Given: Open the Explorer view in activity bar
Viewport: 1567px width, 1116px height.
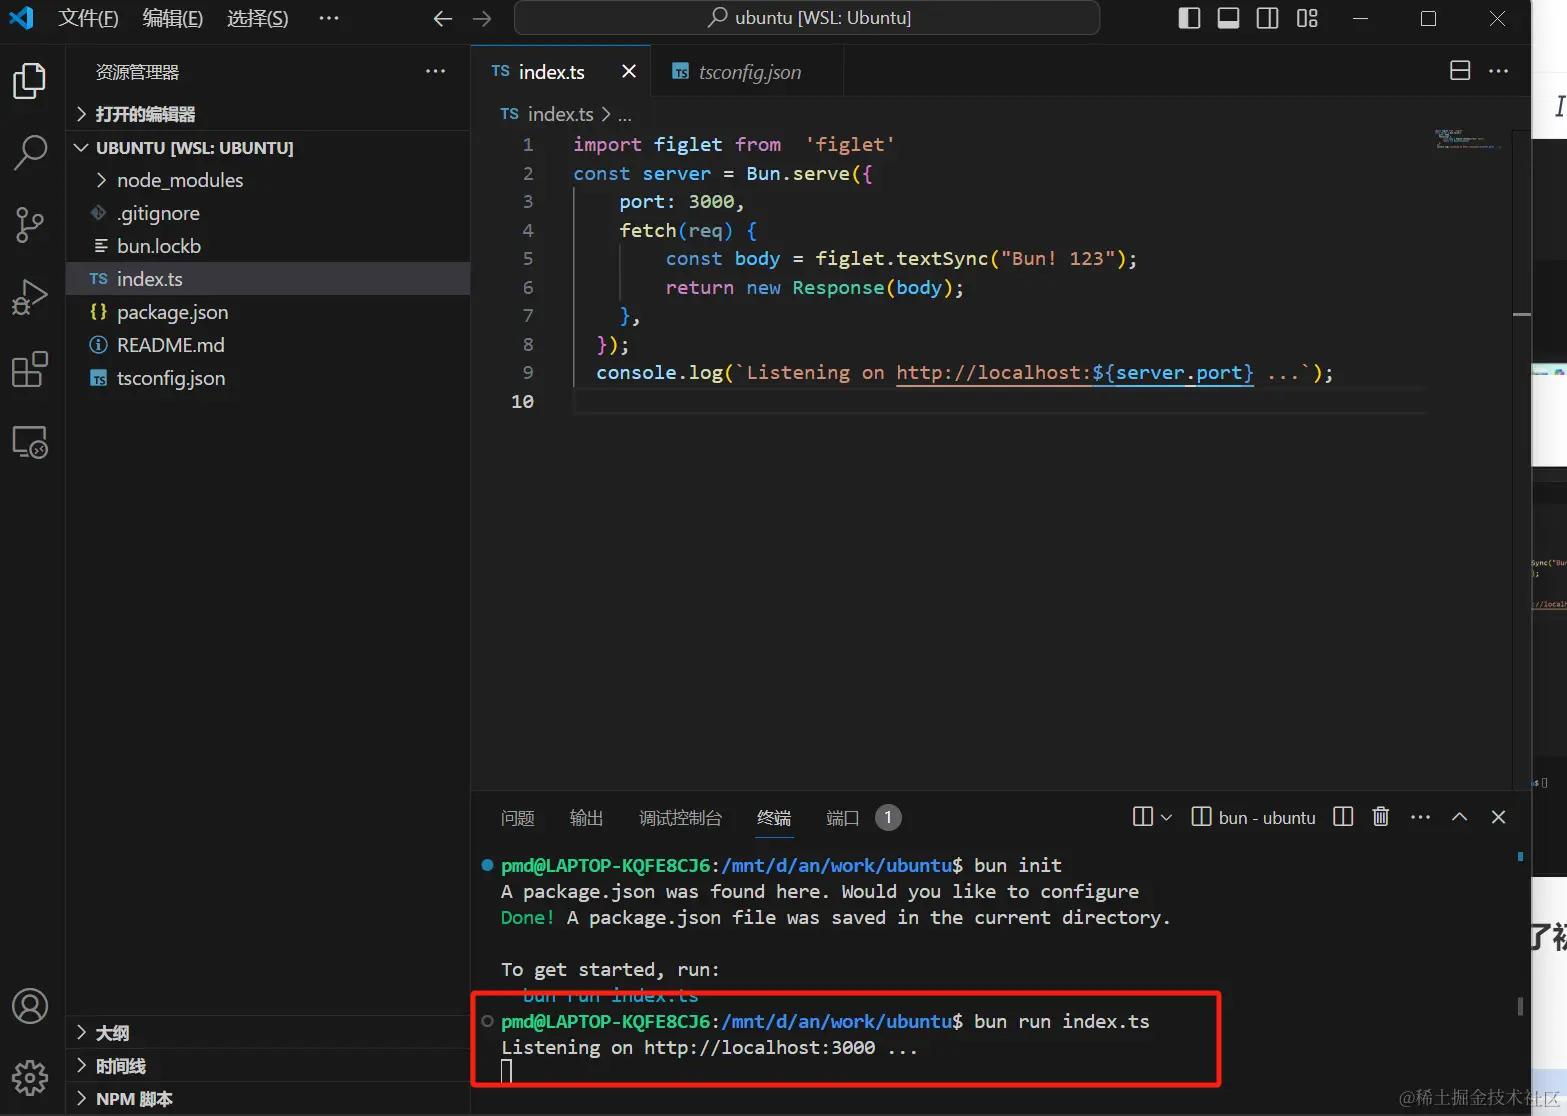Looking at the screenshot, I should [x=30, y=81].
